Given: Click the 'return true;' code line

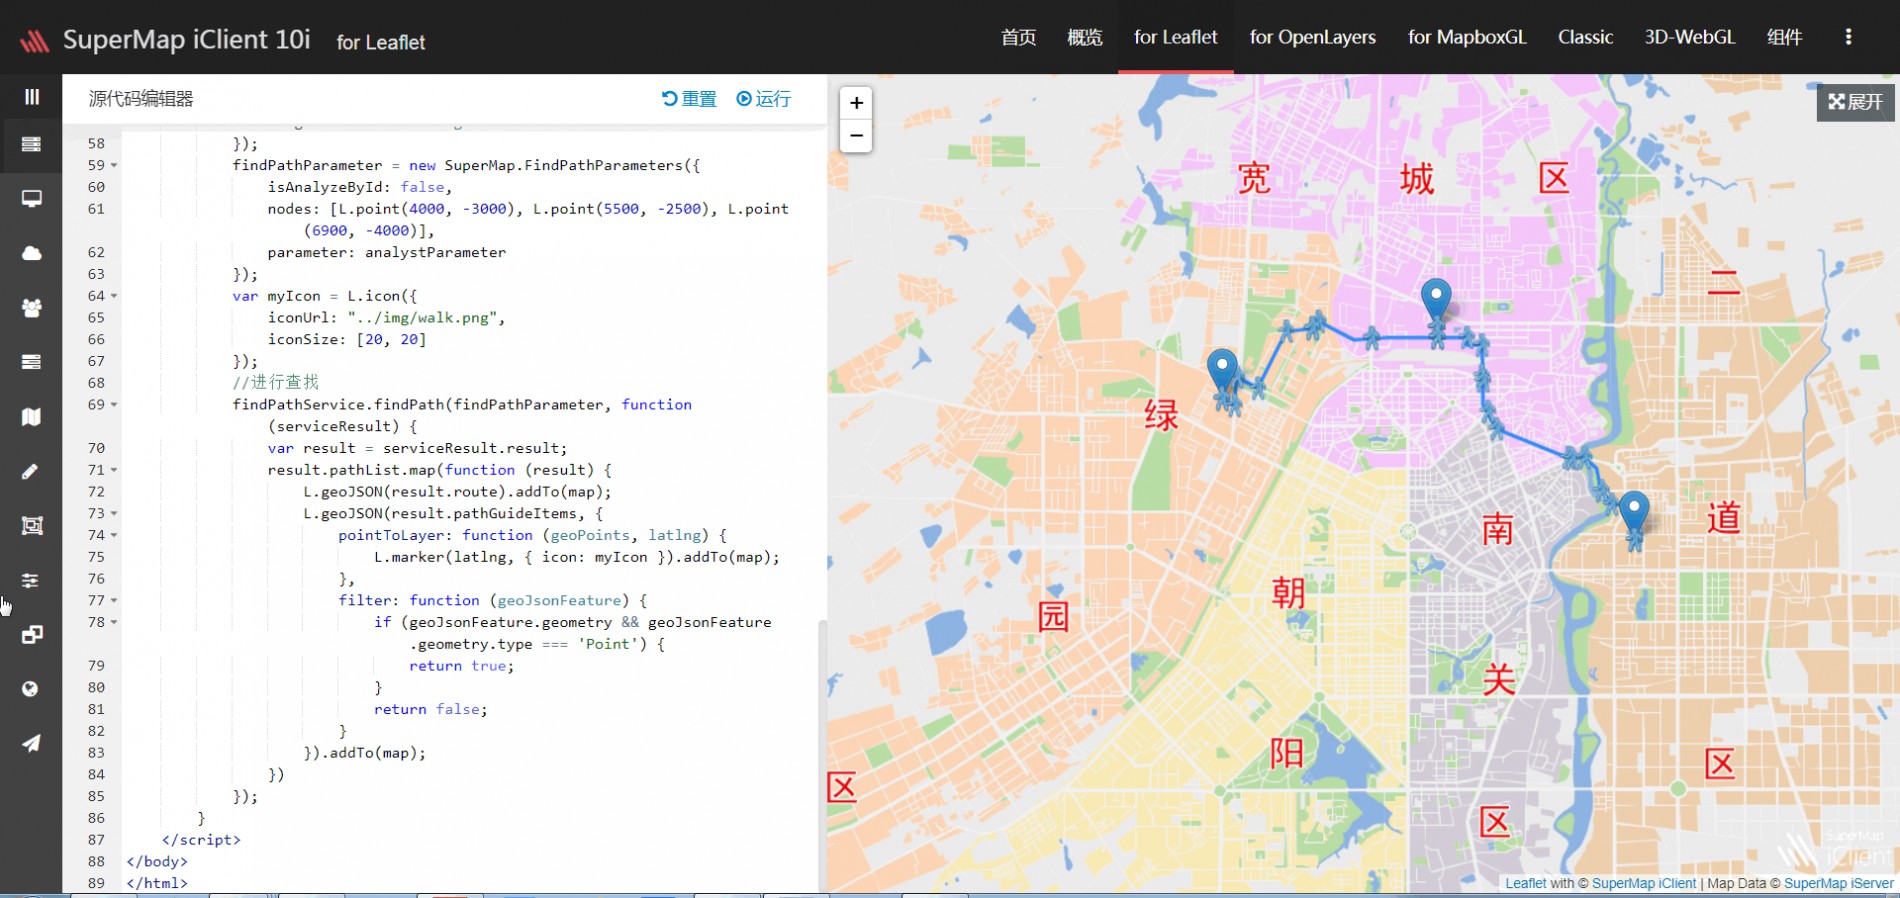Looking at the screenshot, I should point(461,666).
